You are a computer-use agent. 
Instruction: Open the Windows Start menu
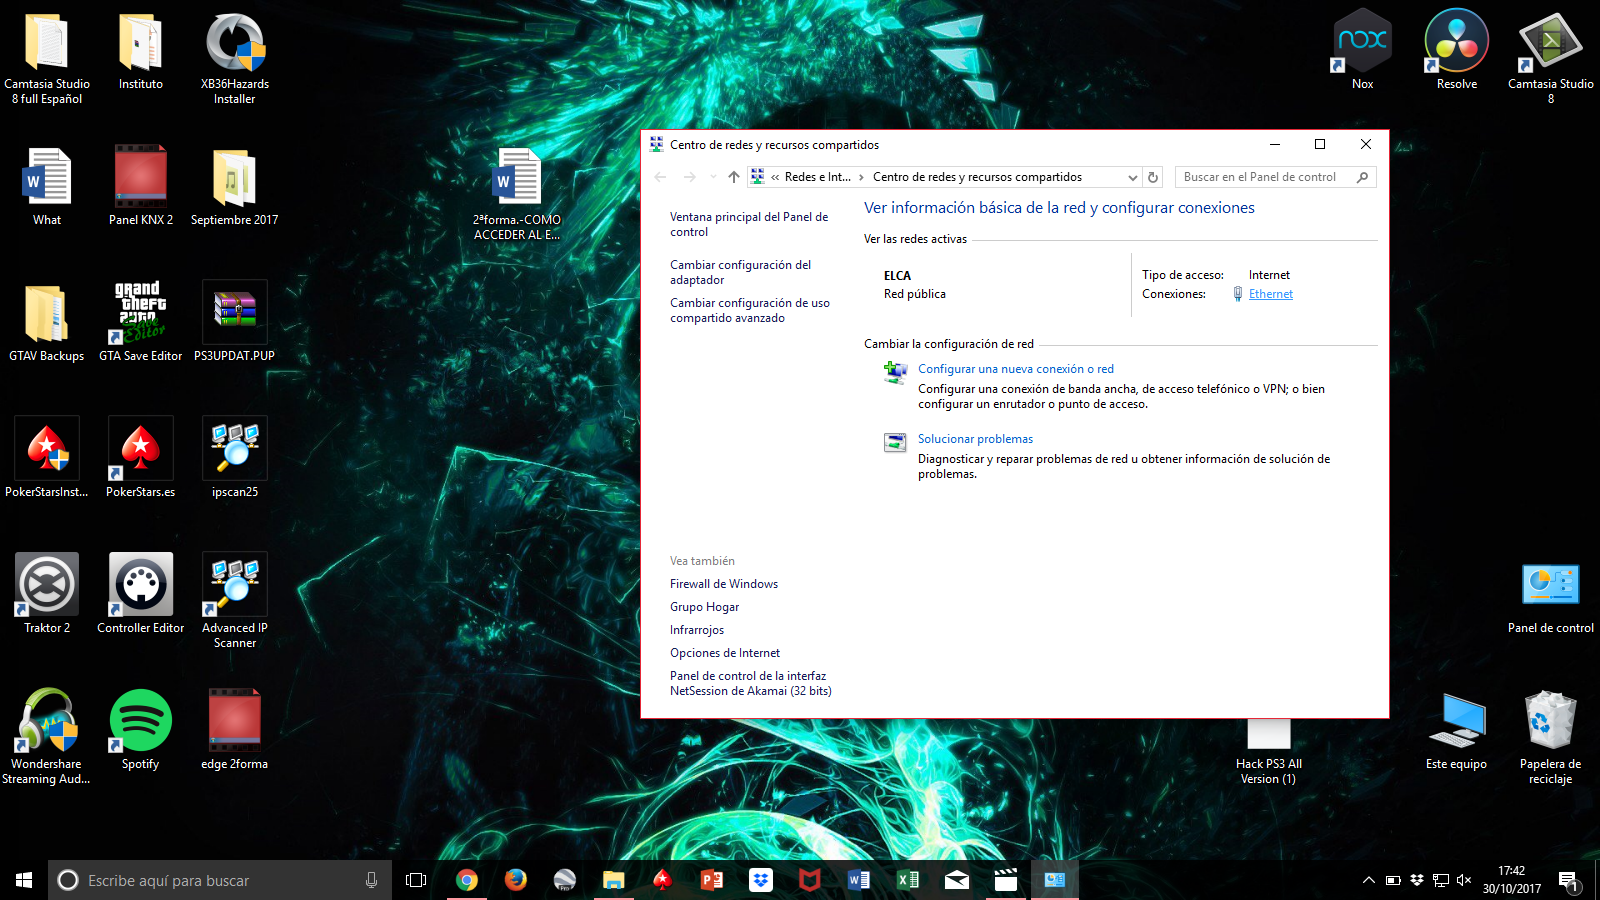pos(24,880)
